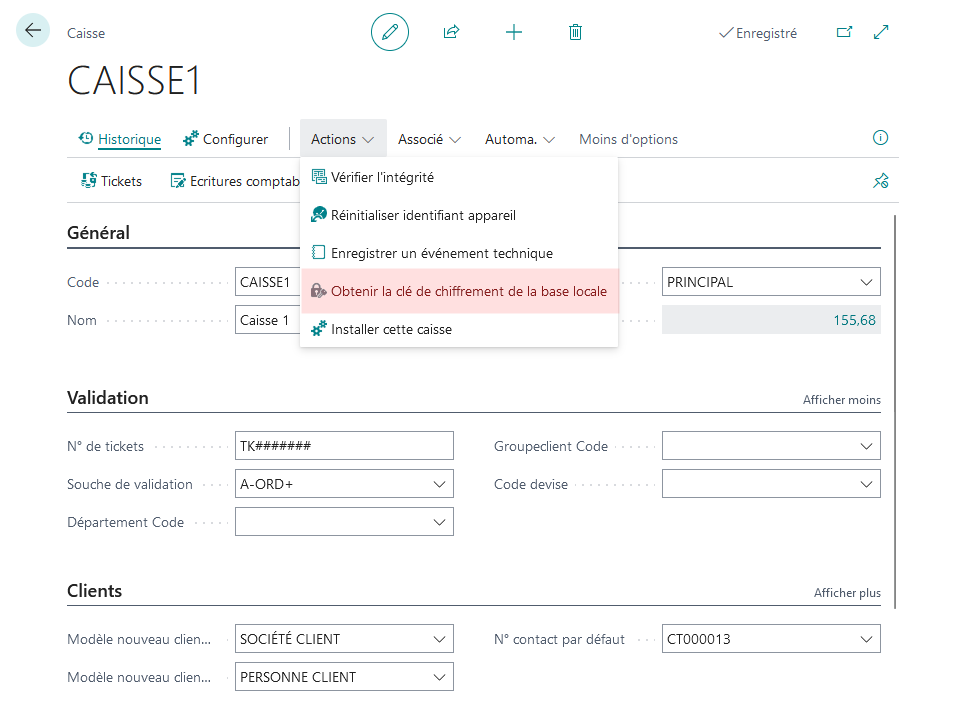Image resolution: width=966 pixels, height=720 pixels.
Task: Select Vérifier l'intégrité
Action: (459, 177)
